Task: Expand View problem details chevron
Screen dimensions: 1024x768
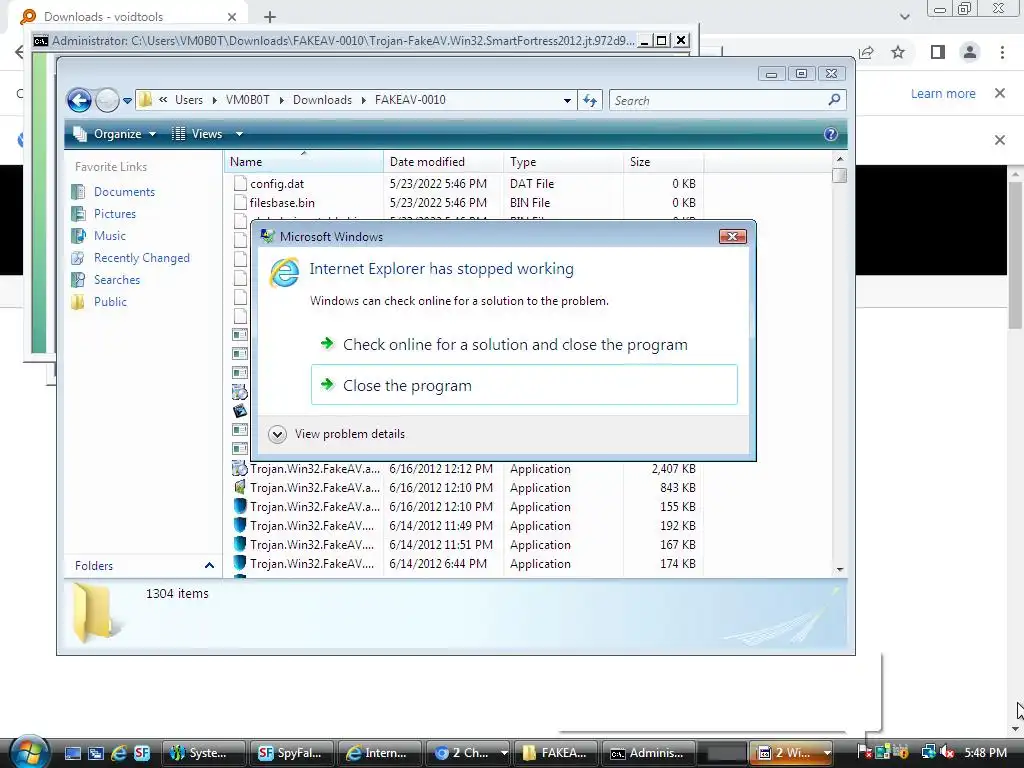Action: (x=278, y=434)
